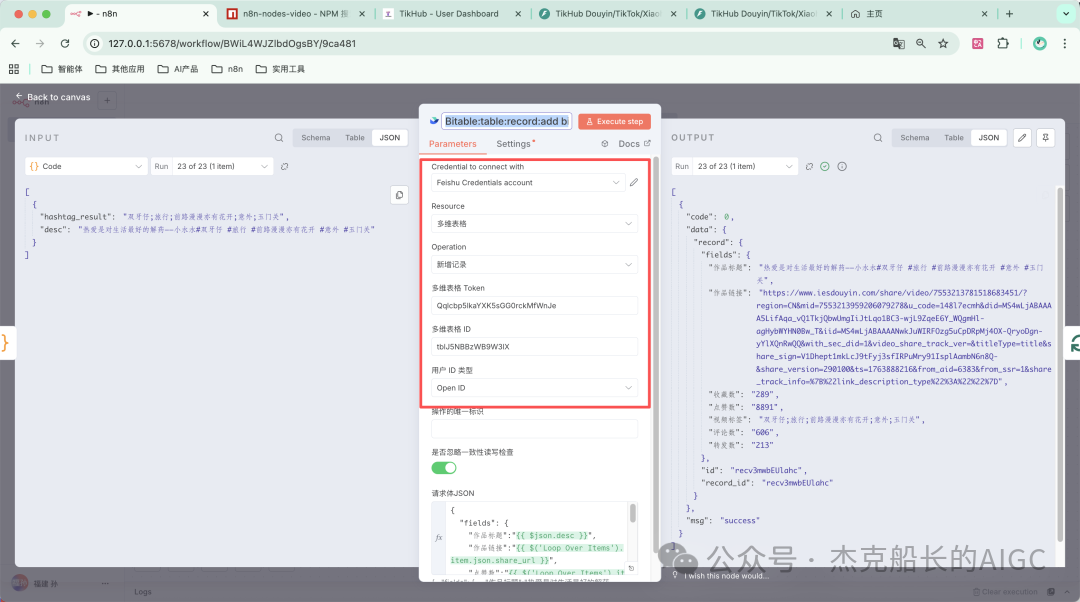Open the extensions puzzle icon
Image resolution: width=1080 pixels, height=602 pixels.
(1003, 43)
